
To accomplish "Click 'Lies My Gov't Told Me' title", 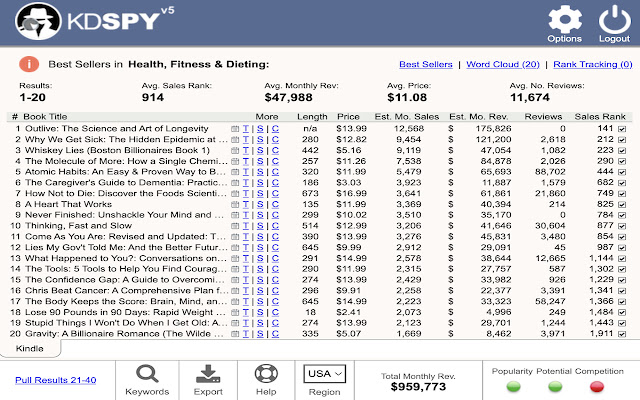I will [x=126, y=247].
